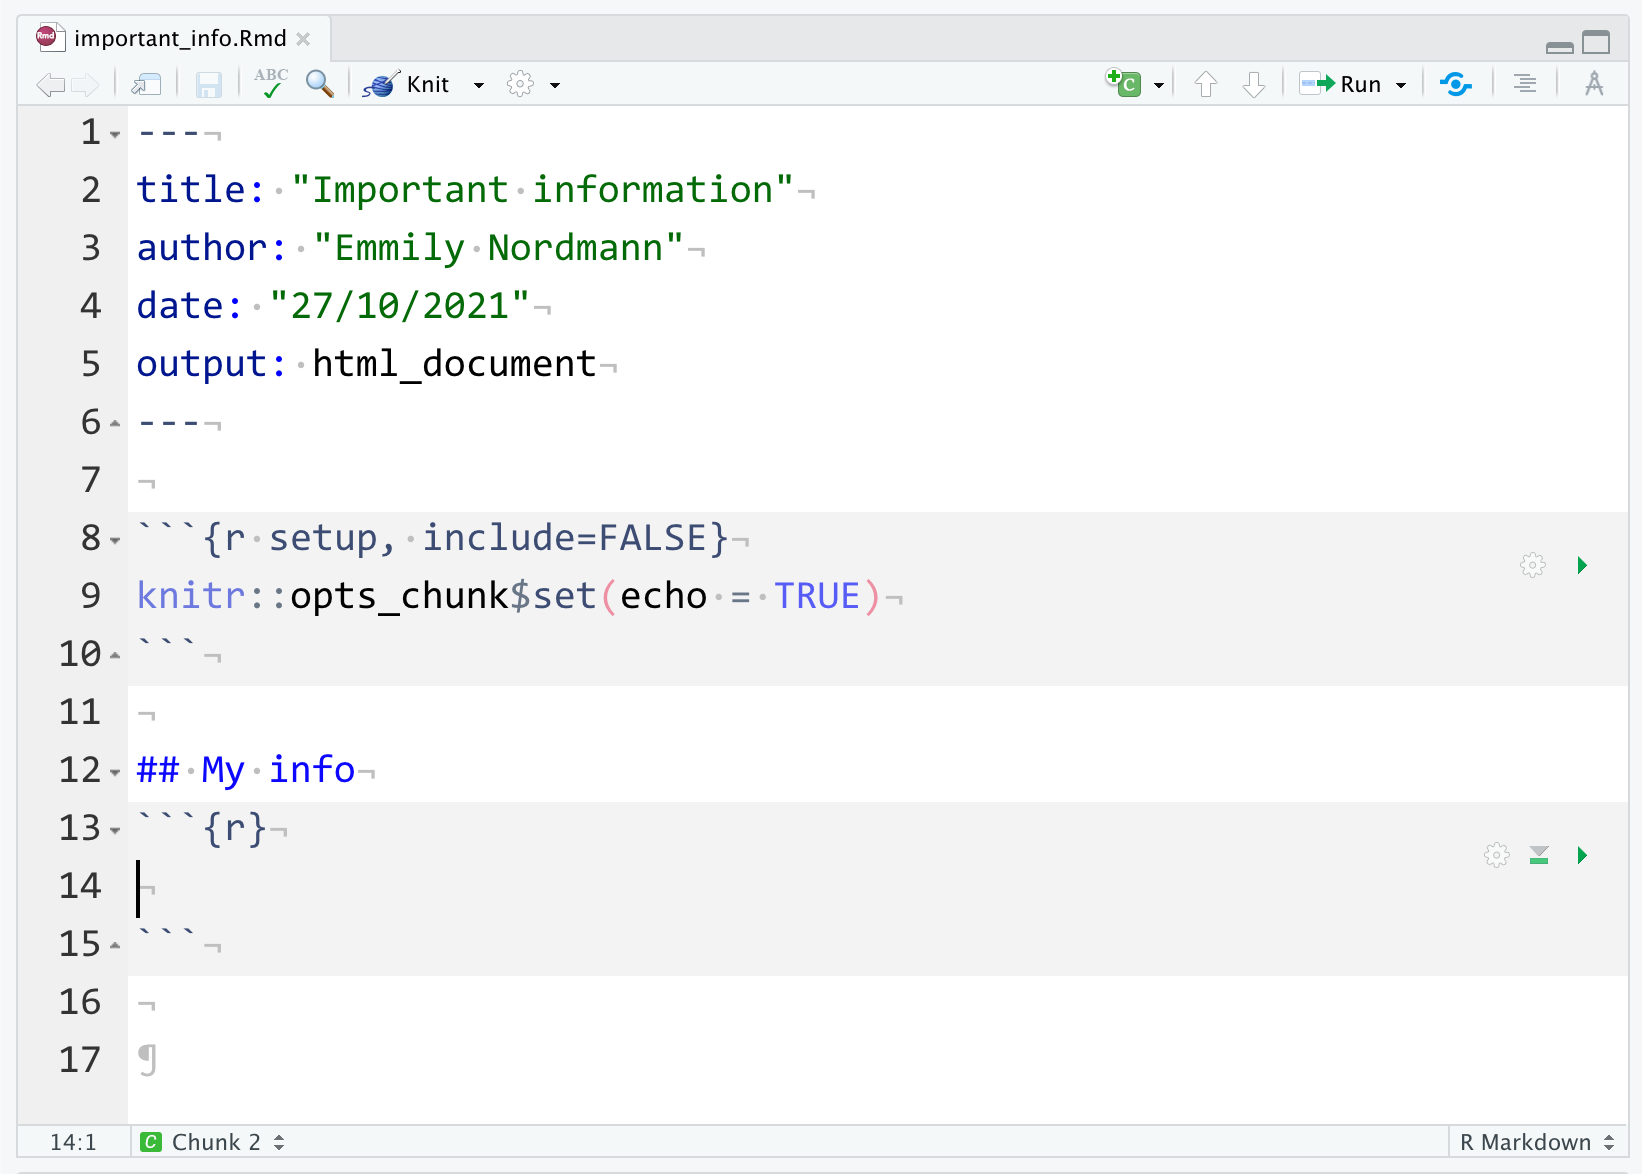Screen dimensions: 1642x1174
Task: Collapse YAML header at line 1
Action: coord(115,134)
